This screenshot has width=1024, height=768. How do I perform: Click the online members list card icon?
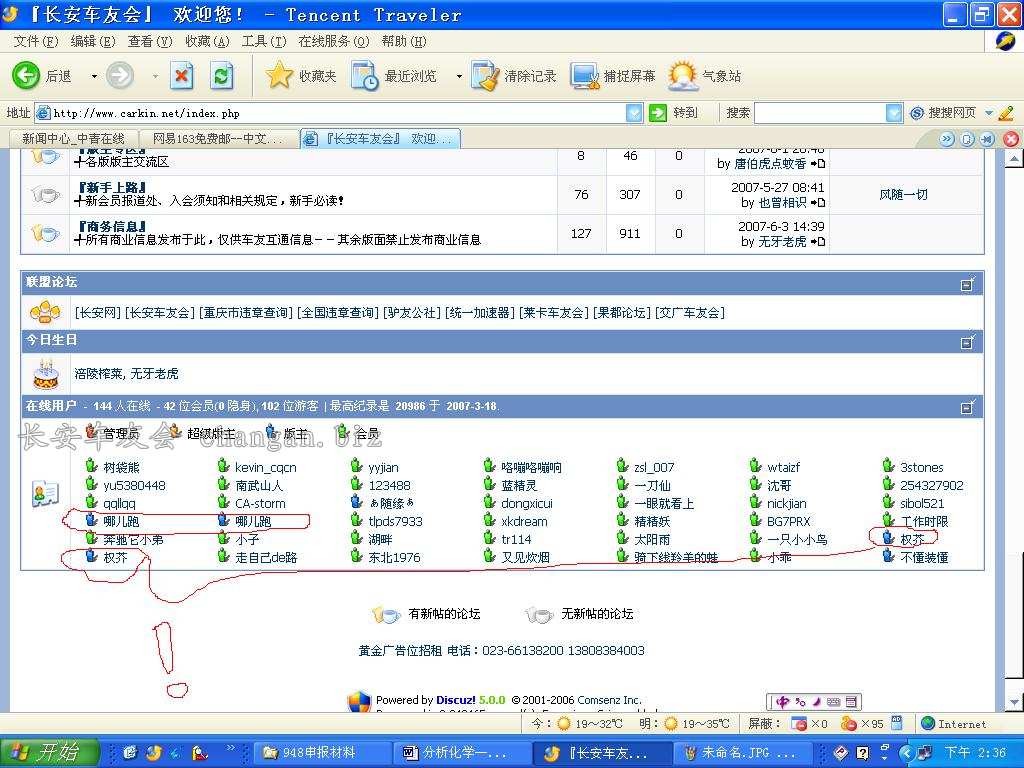tap(45, 494)
